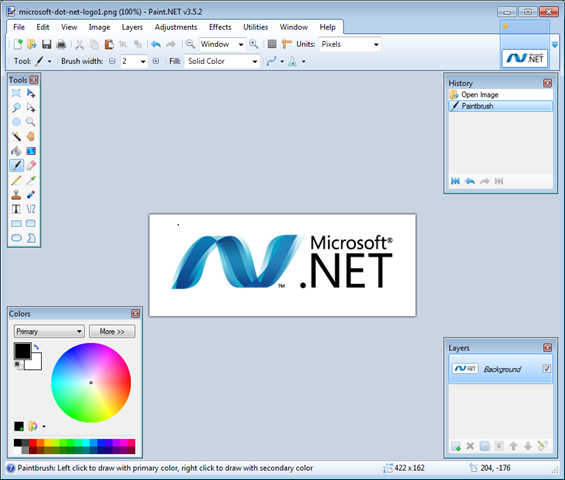The width and height of the screenshot is (565, 480).
Task: Select the Lasso Select tool
Action: tap(16, 107)
